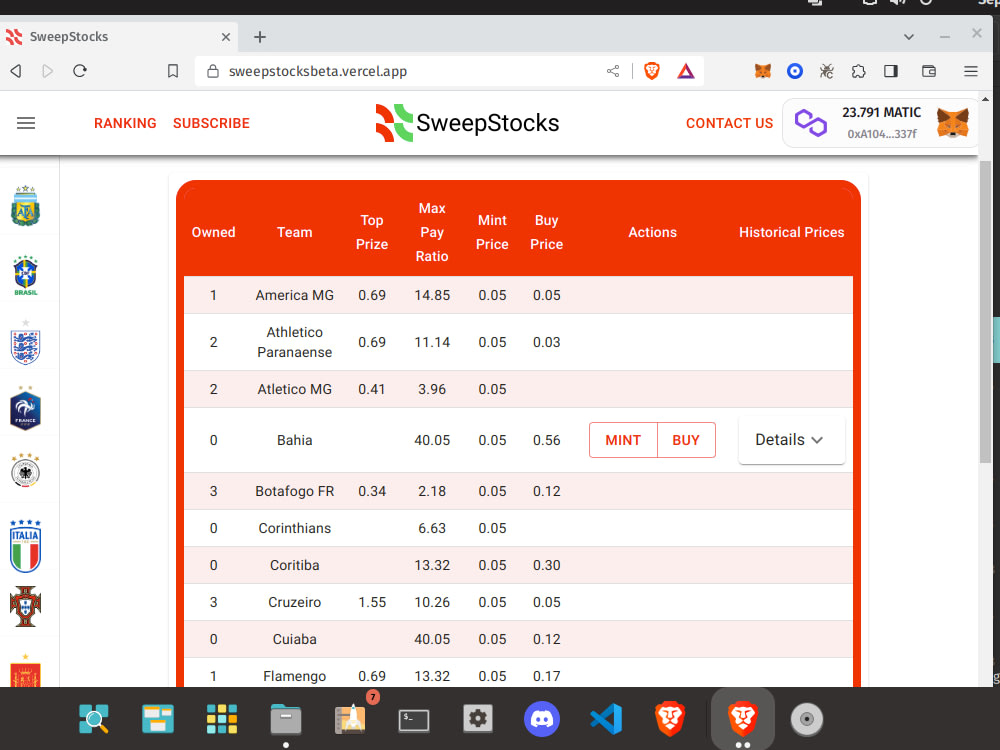Image resolution: width=1000 pixels, height=750 pixels.
Task: Open the MetaMask fox icon in the wallet widget
Action: (952, 123)
